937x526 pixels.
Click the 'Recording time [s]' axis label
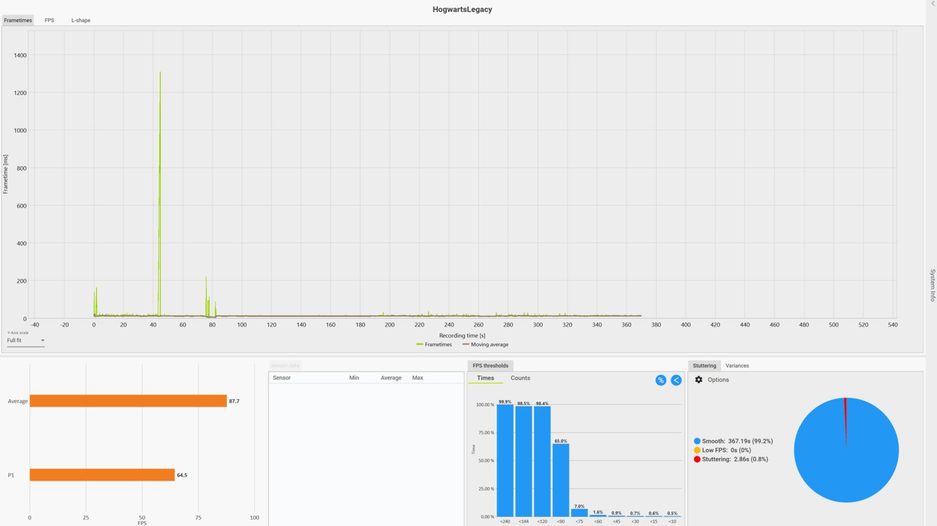(462, 336)
